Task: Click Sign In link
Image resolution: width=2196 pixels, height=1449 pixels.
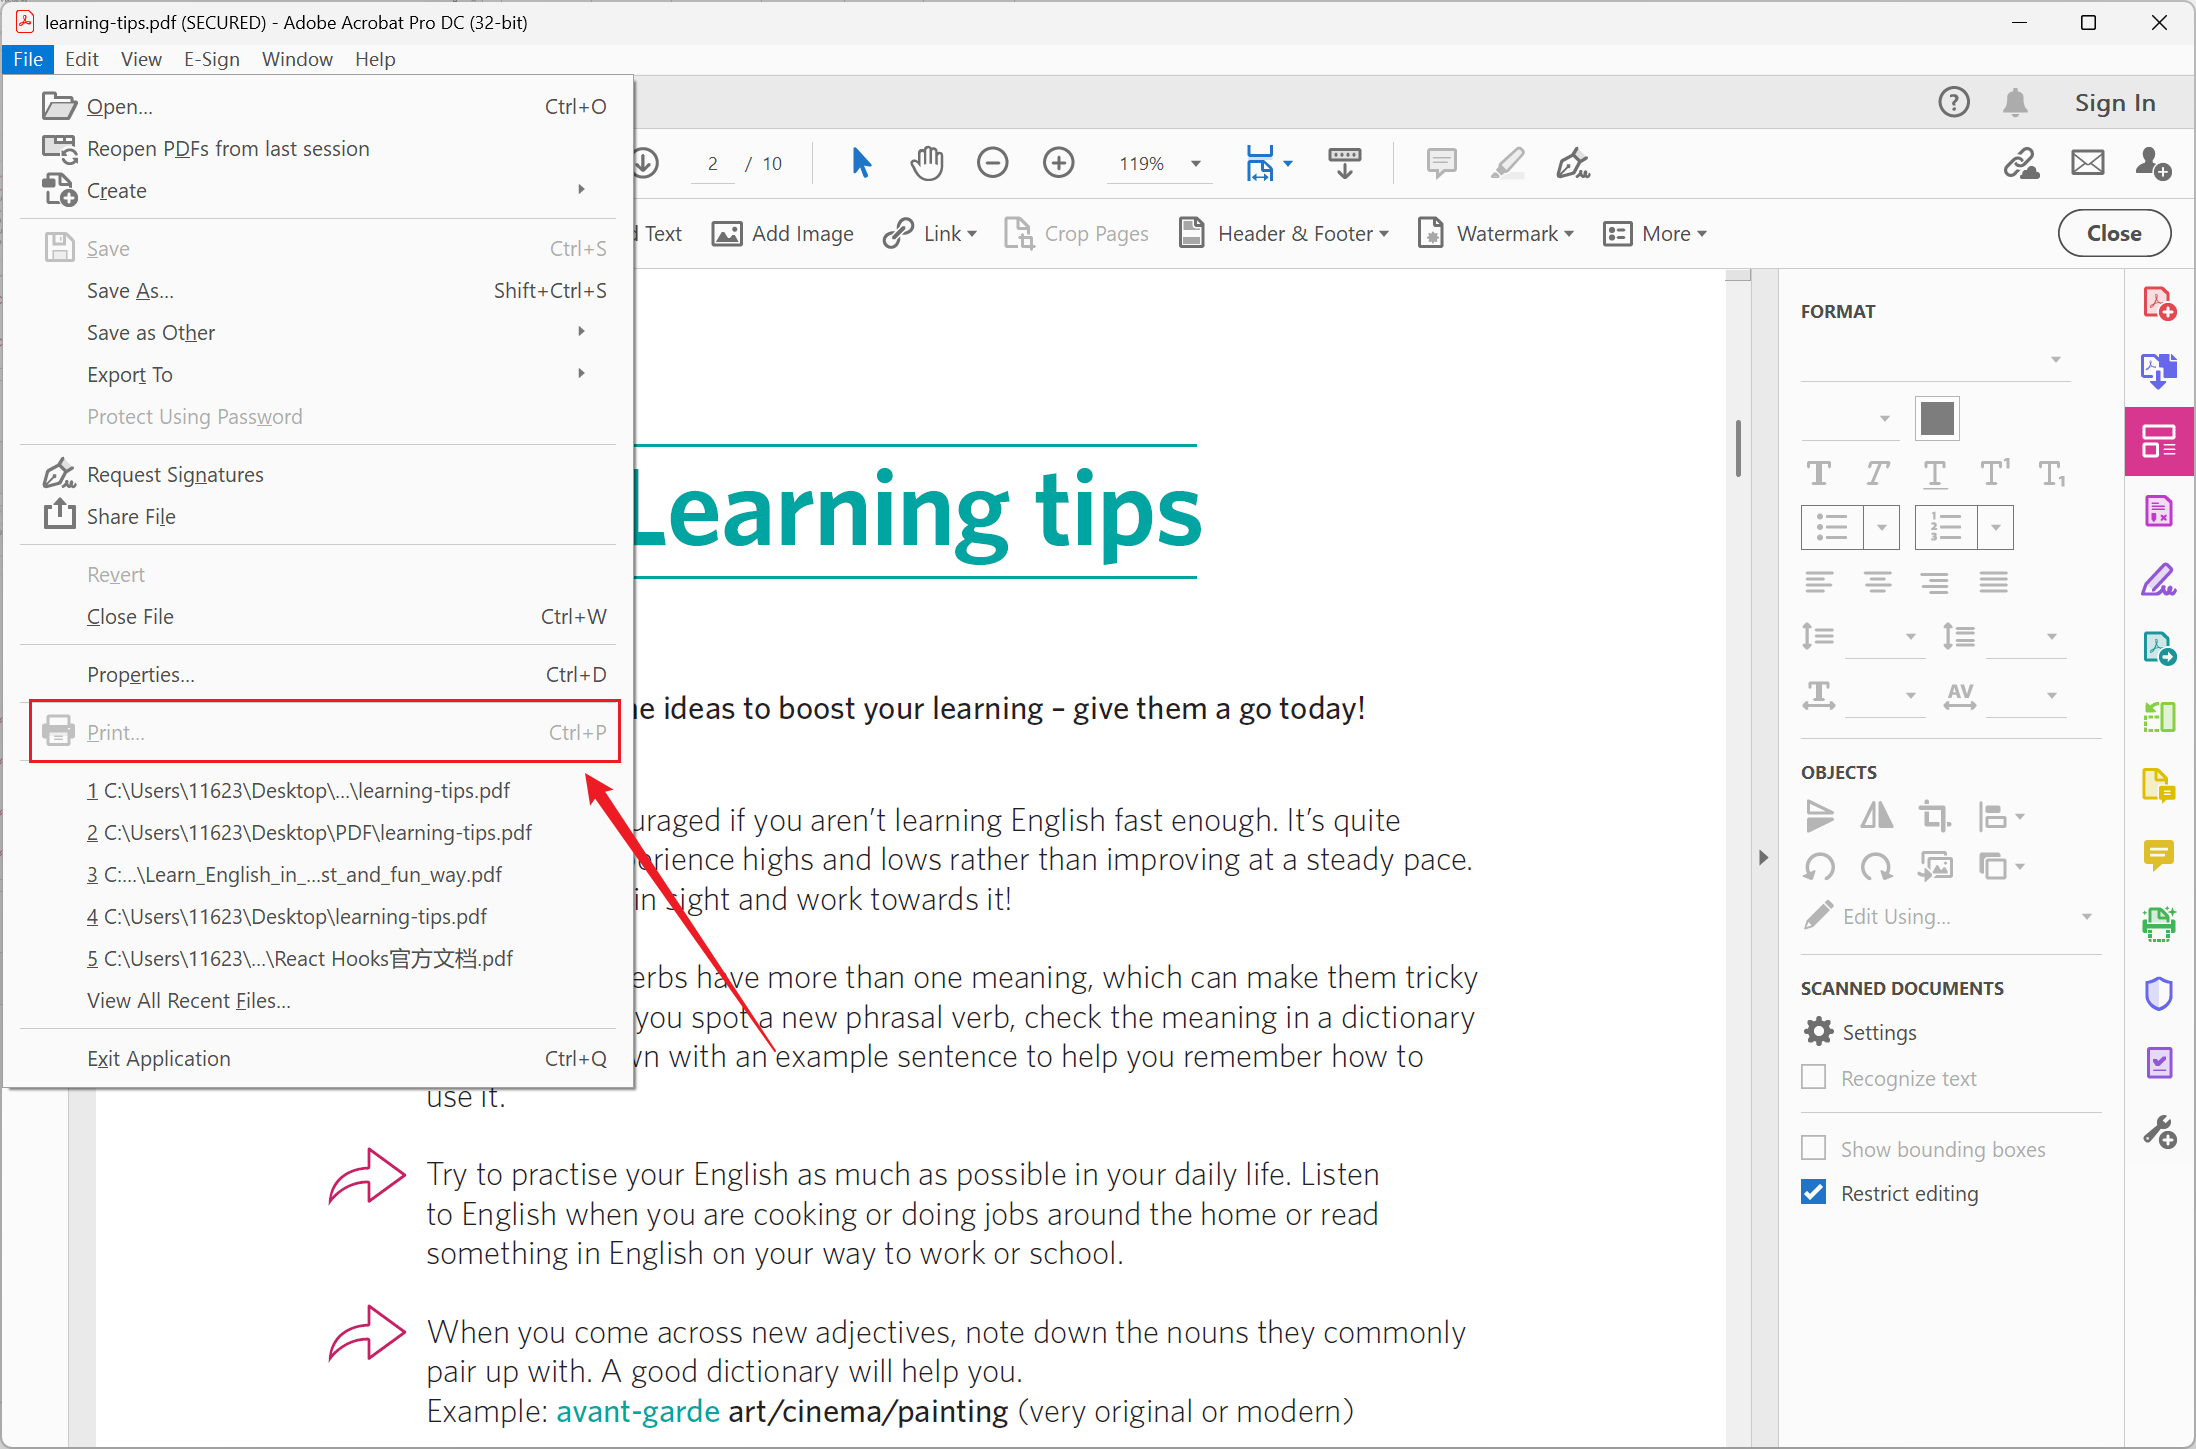Action: tap(2114, 103)
